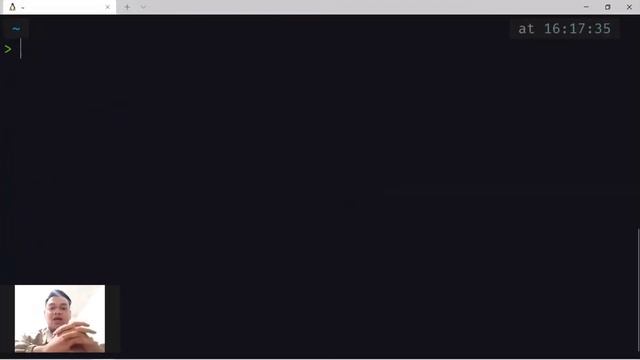The width and height of the screenshot is (640, 360).
Task: Click the vertical scrollbar thumb
Action: [x=638, y=292]
